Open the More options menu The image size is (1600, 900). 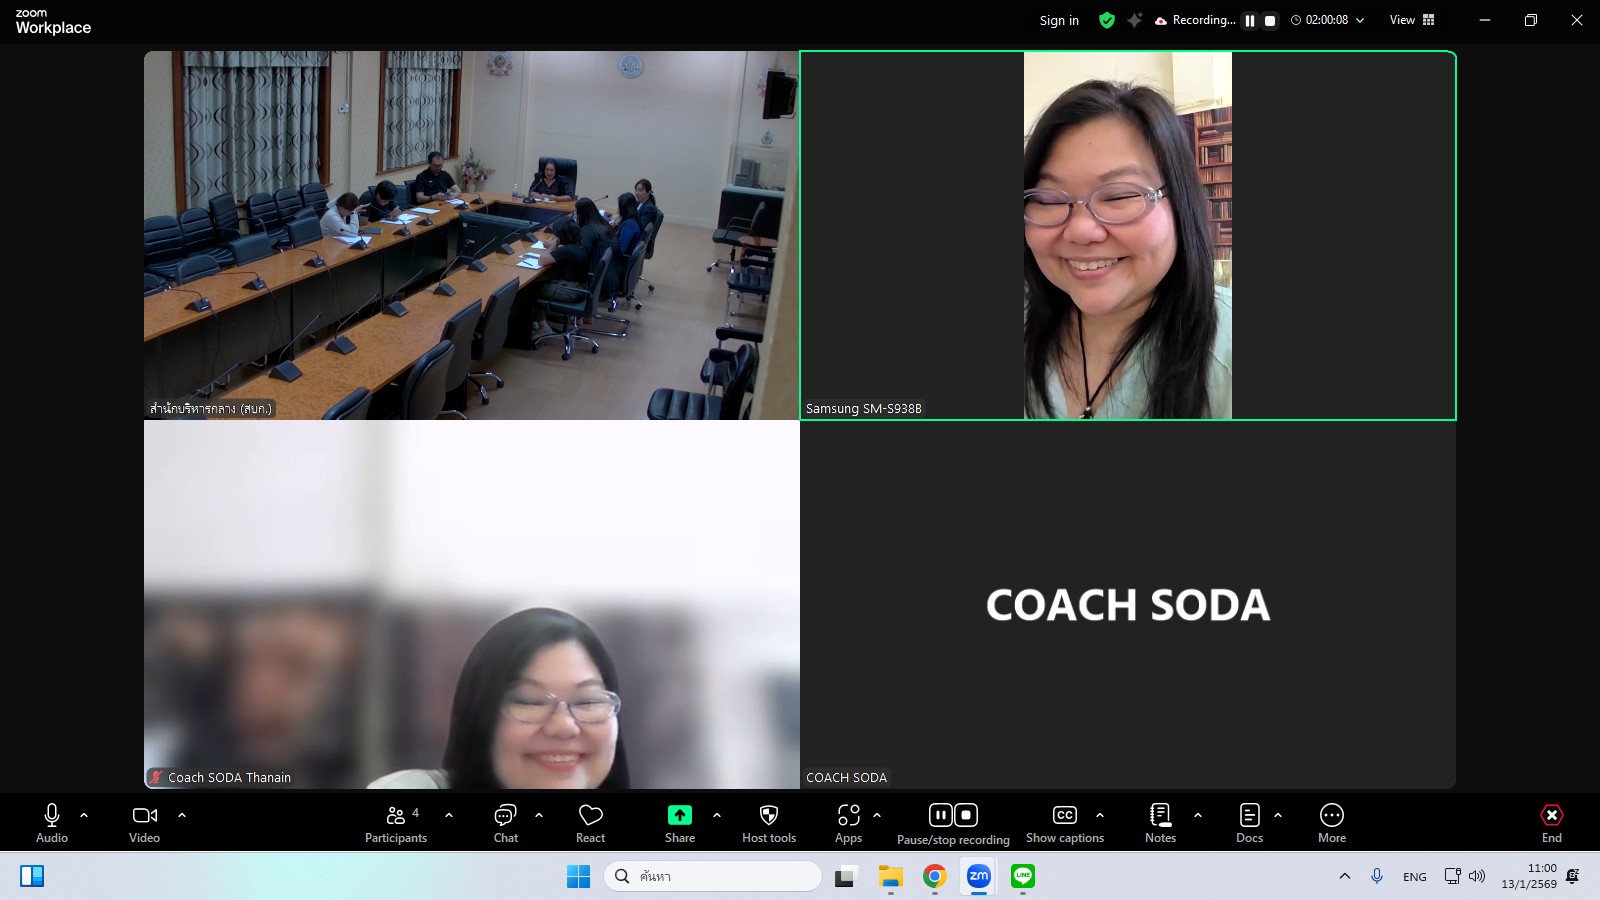[1331, 823]
